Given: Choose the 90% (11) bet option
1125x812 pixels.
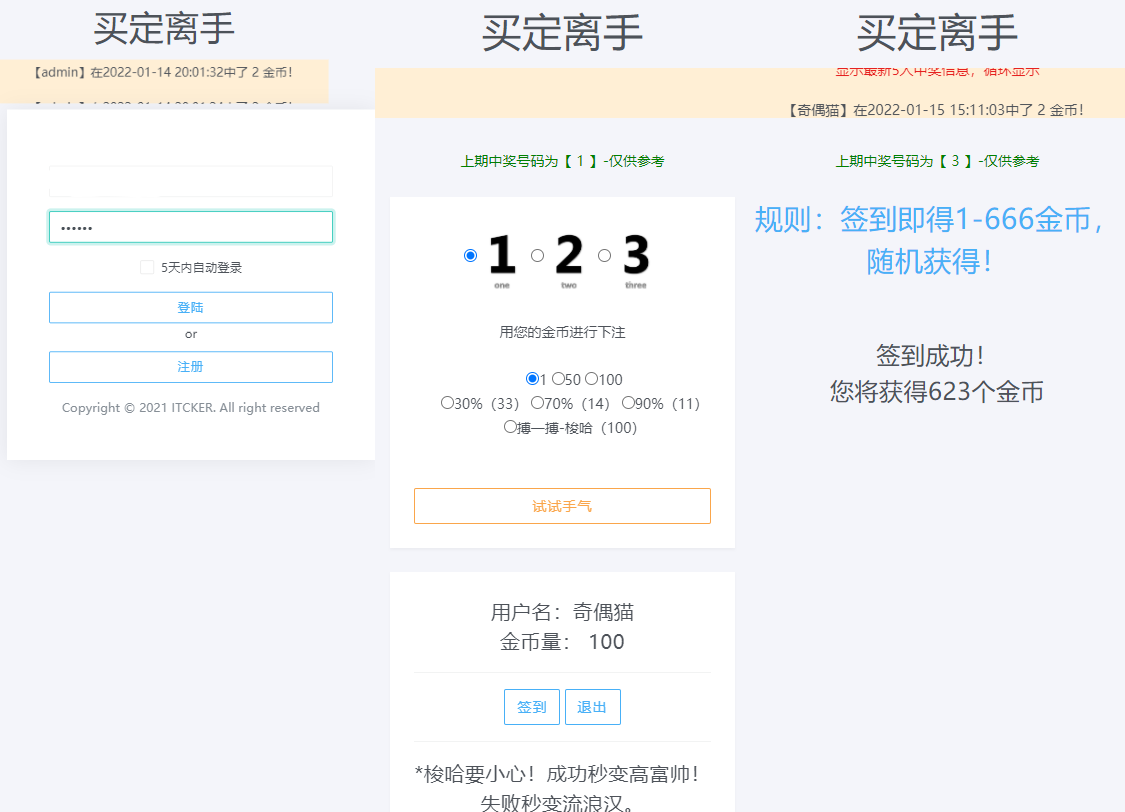Looking at the screenshot, I should point(628,402).
